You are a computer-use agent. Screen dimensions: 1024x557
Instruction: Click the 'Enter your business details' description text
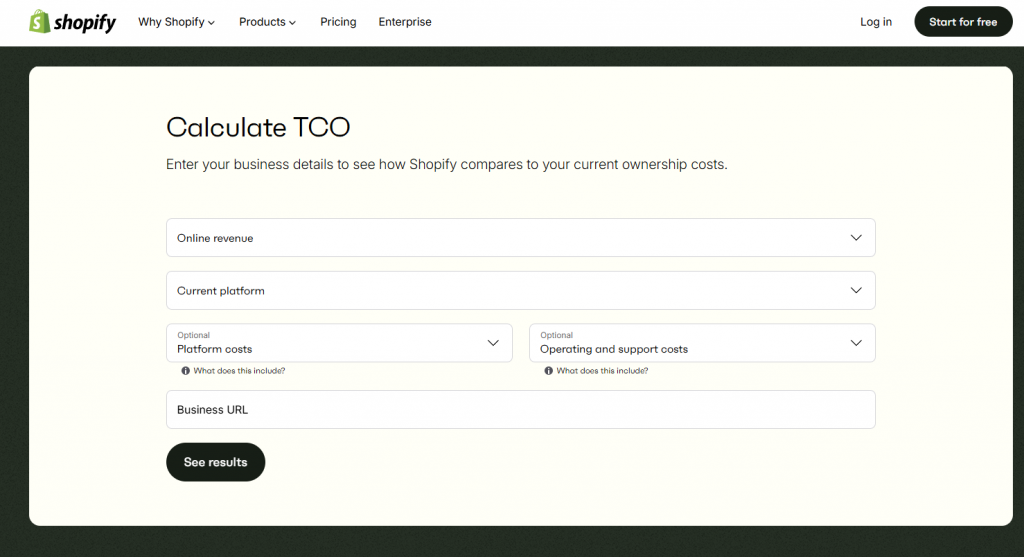pyautogui.click(x=447, y=165)
